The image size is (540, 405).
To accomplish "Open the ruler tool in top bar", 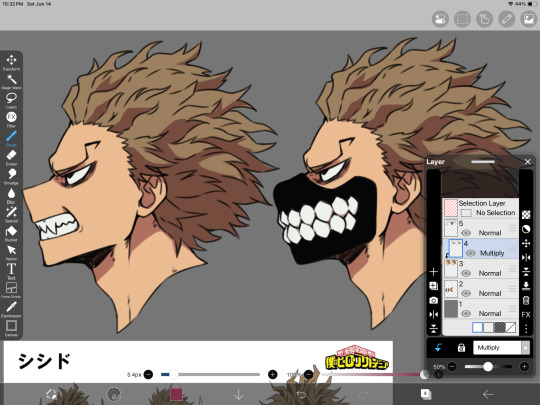I will (507, 19).
